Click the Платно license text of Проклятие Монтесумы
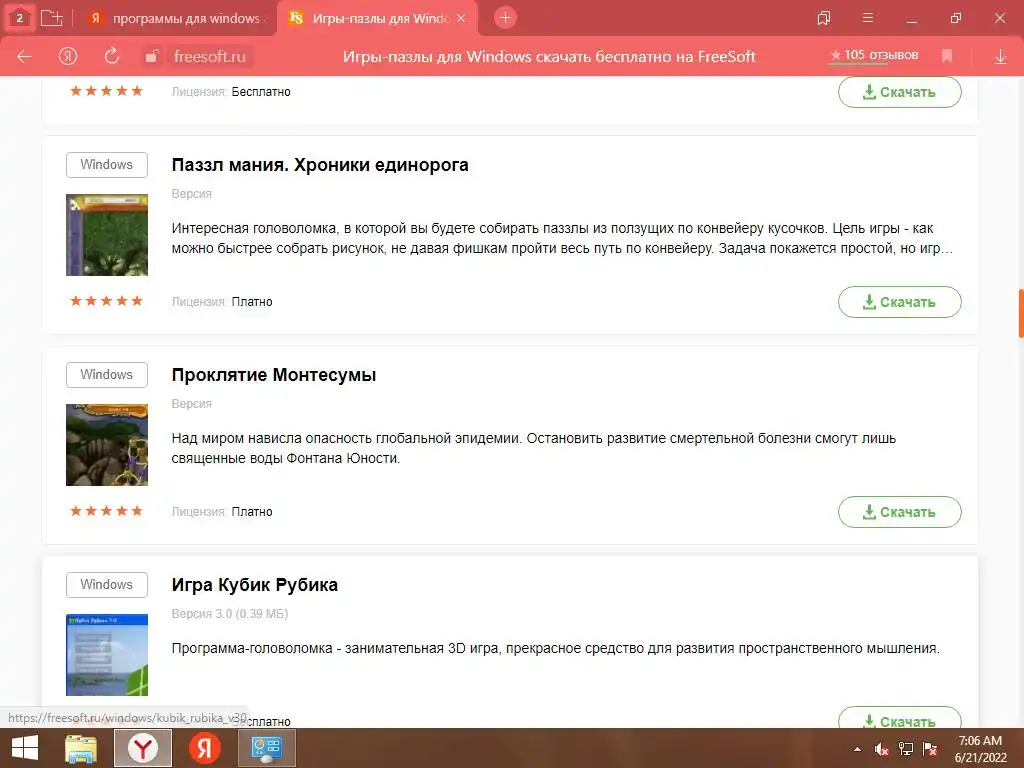The width and height of the screenshot is (1024, 768). [252, 512]
